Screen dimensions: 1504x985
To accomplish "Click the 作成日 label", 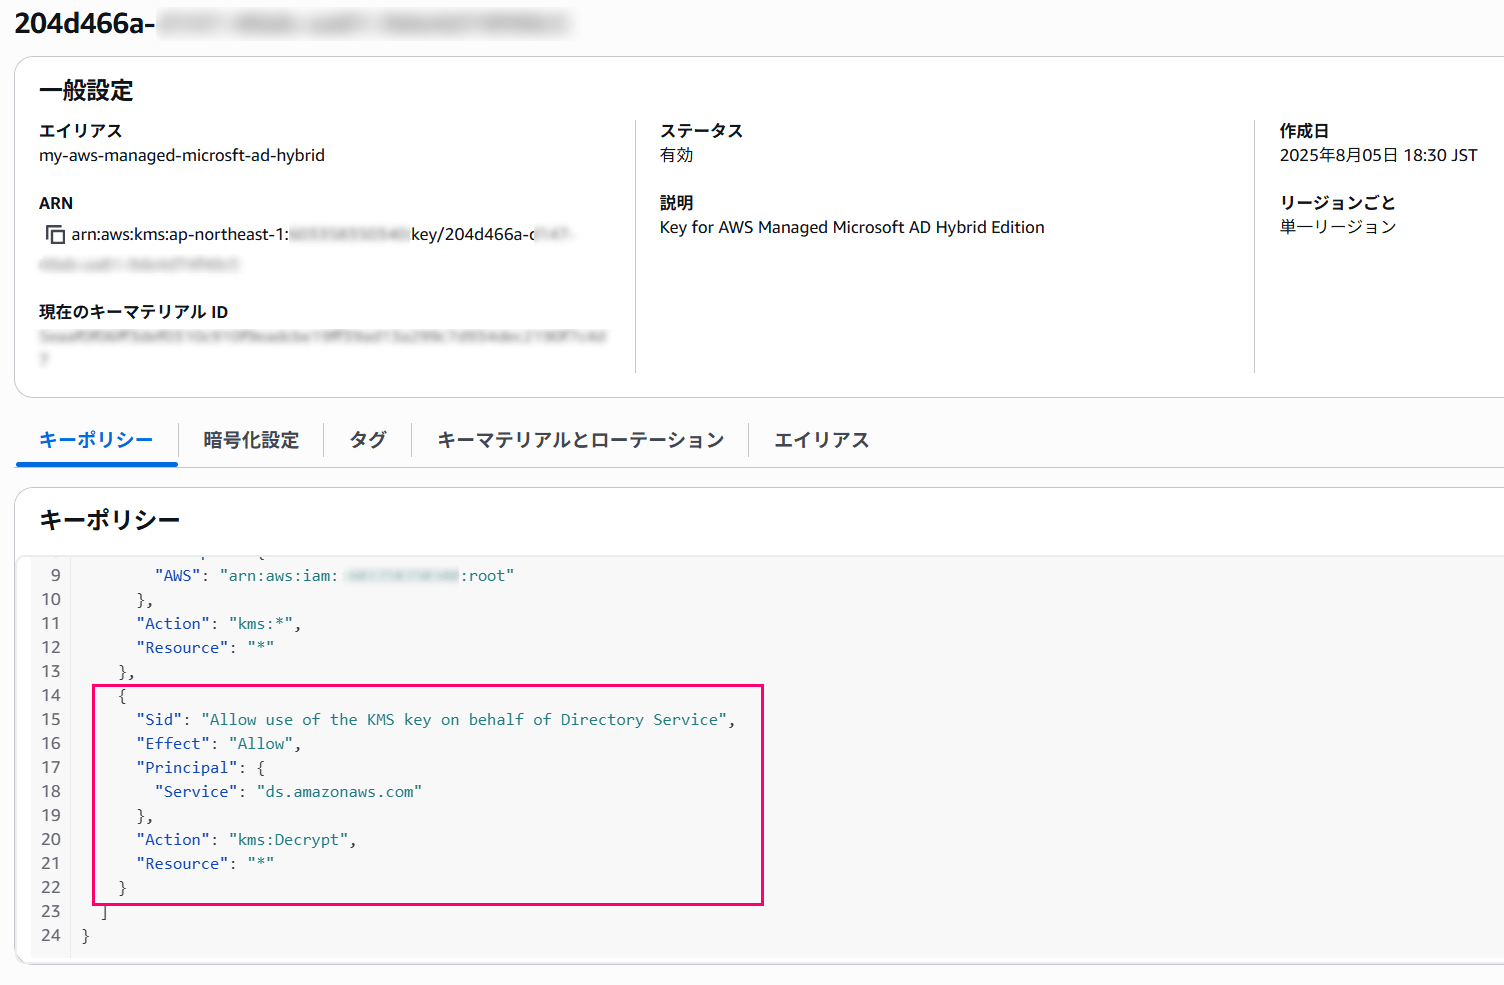I will coord(1304,131).
